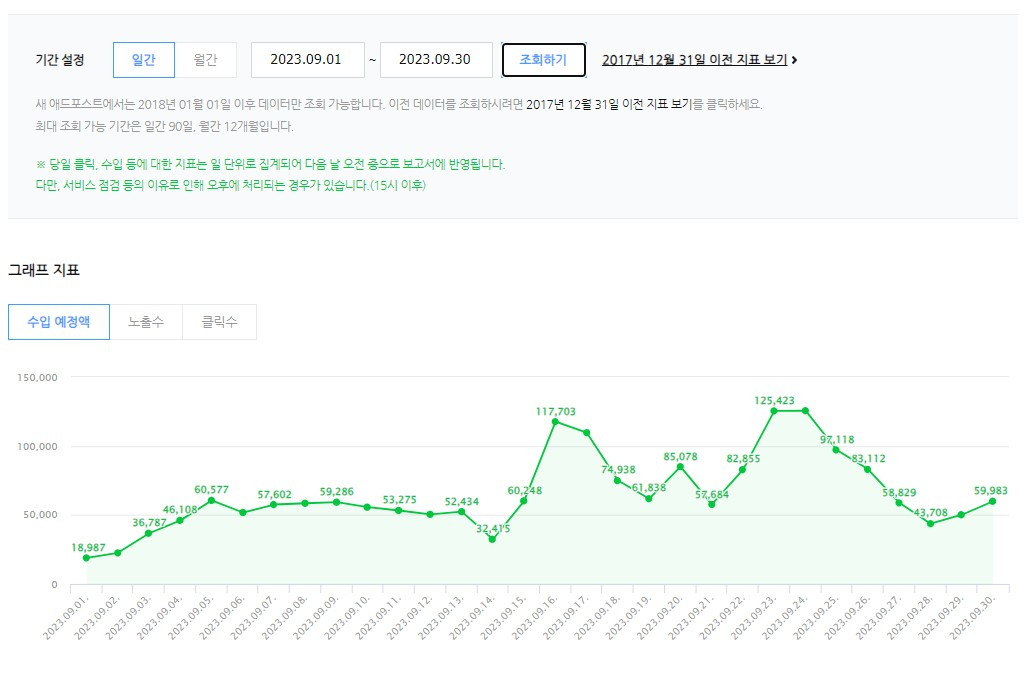
Task: Switch to the 노출수 graph tab
Action: tap(144, 321)
